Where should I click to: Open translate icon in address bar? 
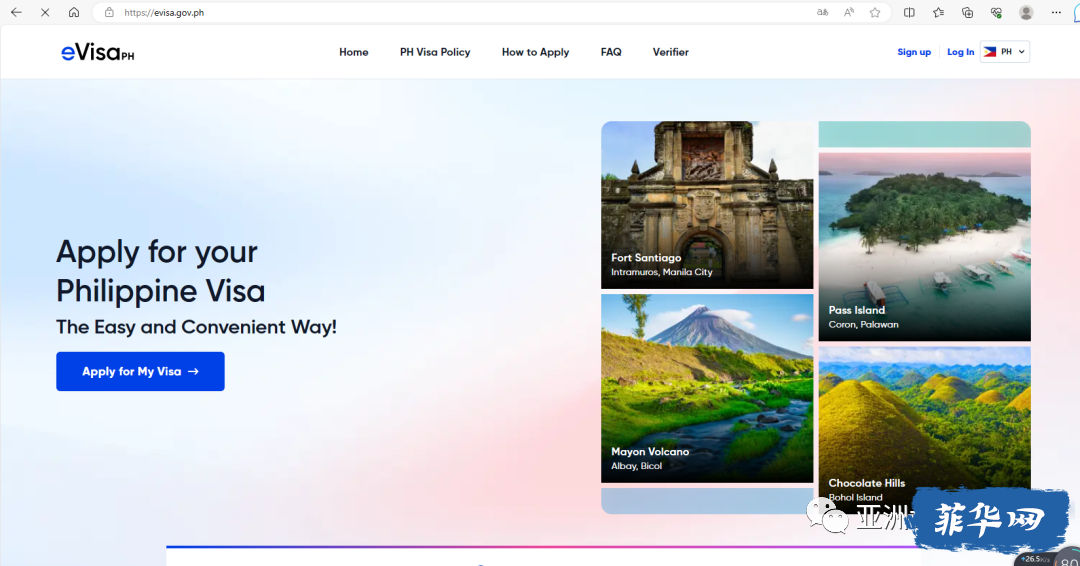pyautogui.click(x=822, y=12)
